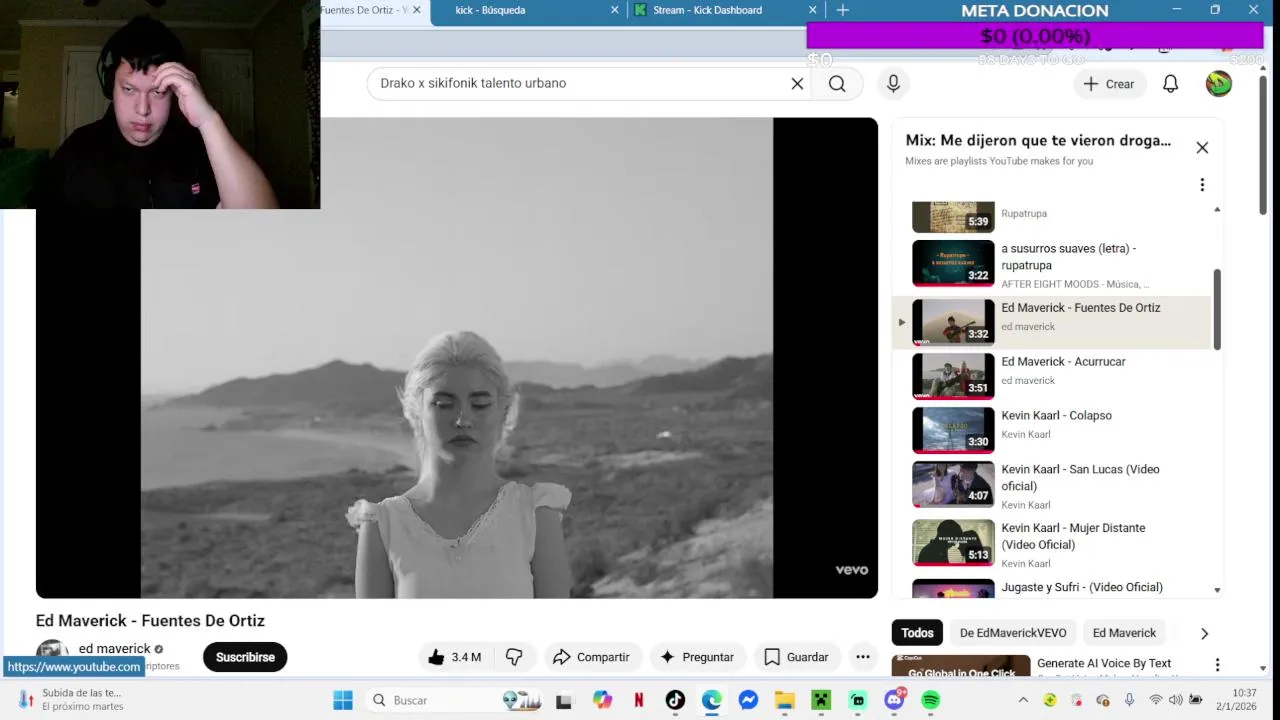Switch to 'Stream - Kick Dashboard' tab
1280x720 pixels.
[x=725, y=10]
